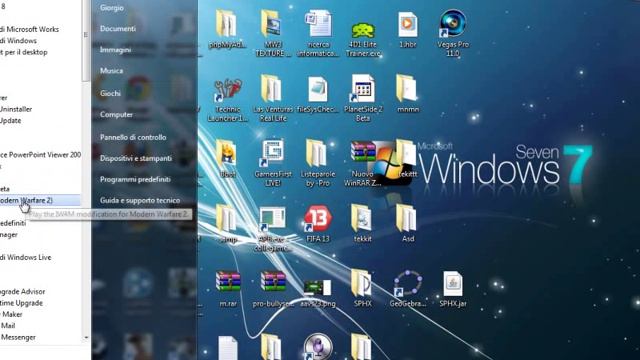Click the Mail program entry
This screenshot has height=360, width=640.
[x=8, y=326]
